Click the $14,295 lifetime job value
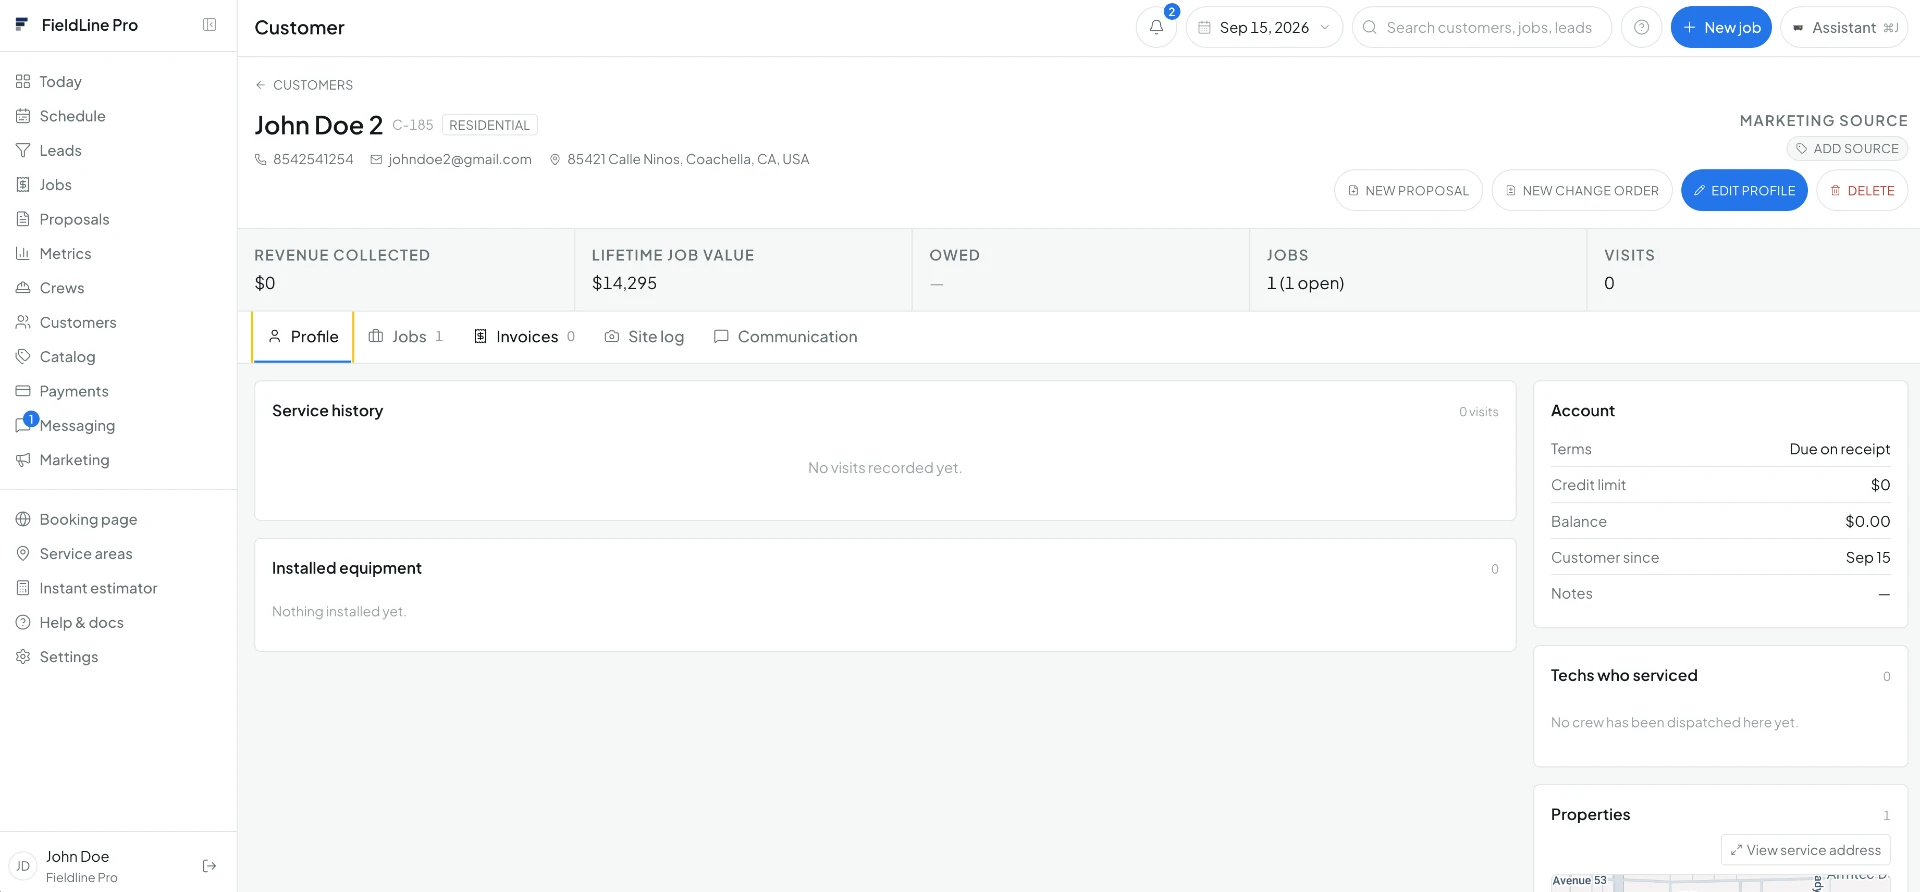 click(x=624, y=283)
